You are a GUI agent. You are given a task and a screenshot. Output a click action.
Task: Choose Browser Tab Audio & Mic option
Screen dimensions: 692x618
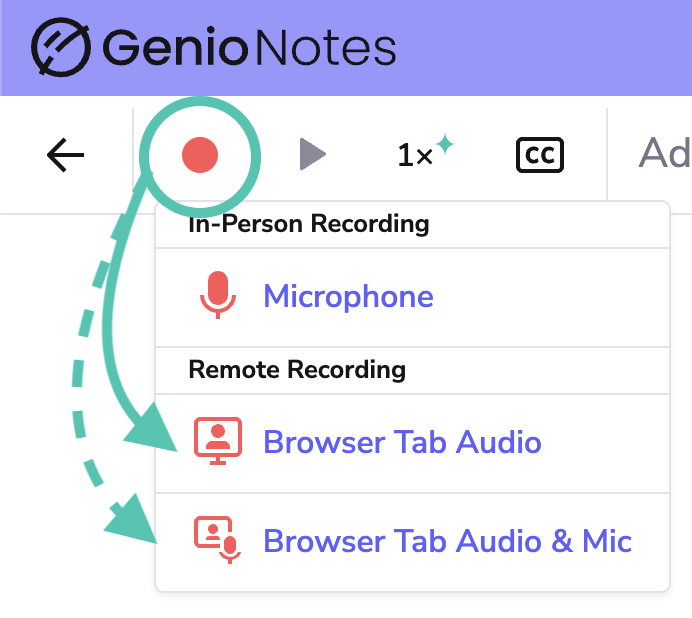pyautogui.click(x=413, y=542)
